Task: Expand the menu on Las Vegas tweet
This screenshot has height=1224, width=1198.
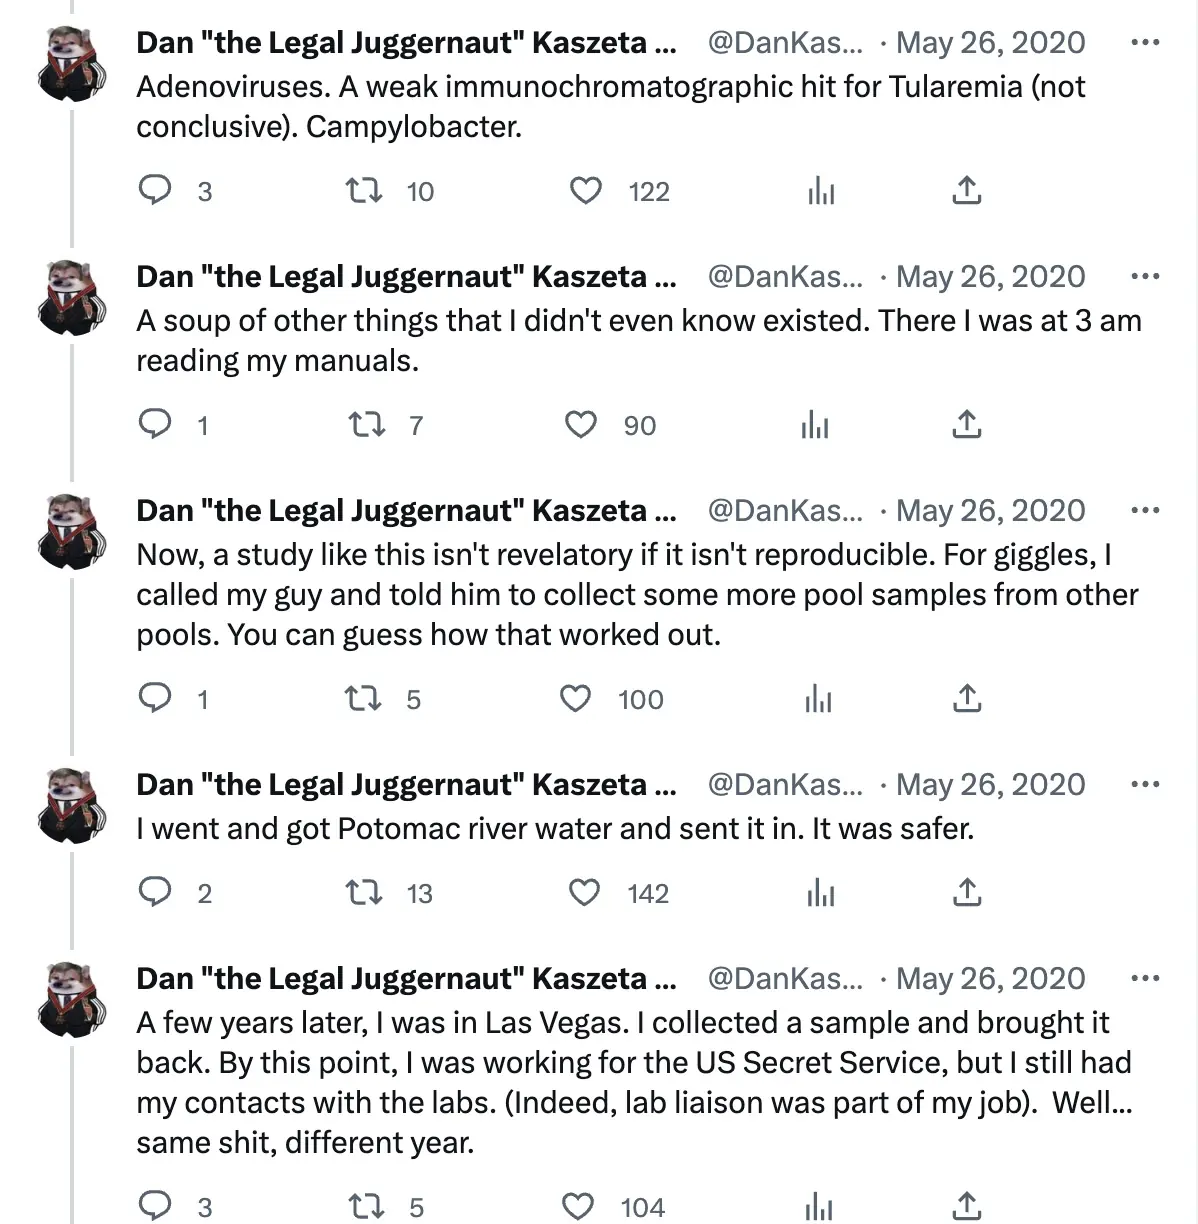Action: [x=1144, y=979]
